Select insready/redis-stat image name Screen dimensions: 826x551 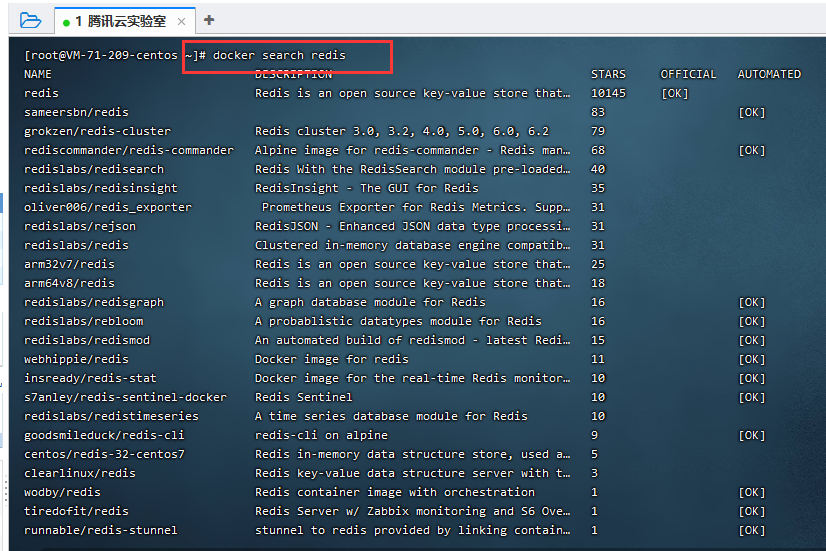pyautogui.click(x=90, y=378)
